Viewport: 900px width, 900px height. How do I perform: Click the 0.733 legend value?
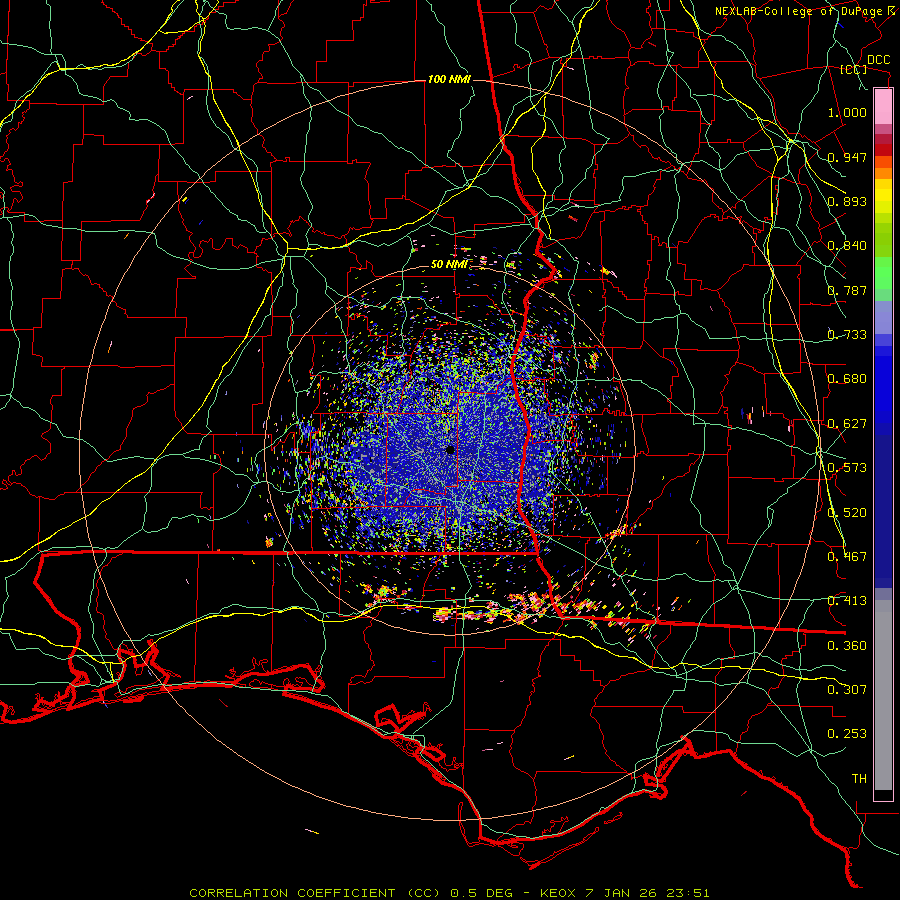847,335
